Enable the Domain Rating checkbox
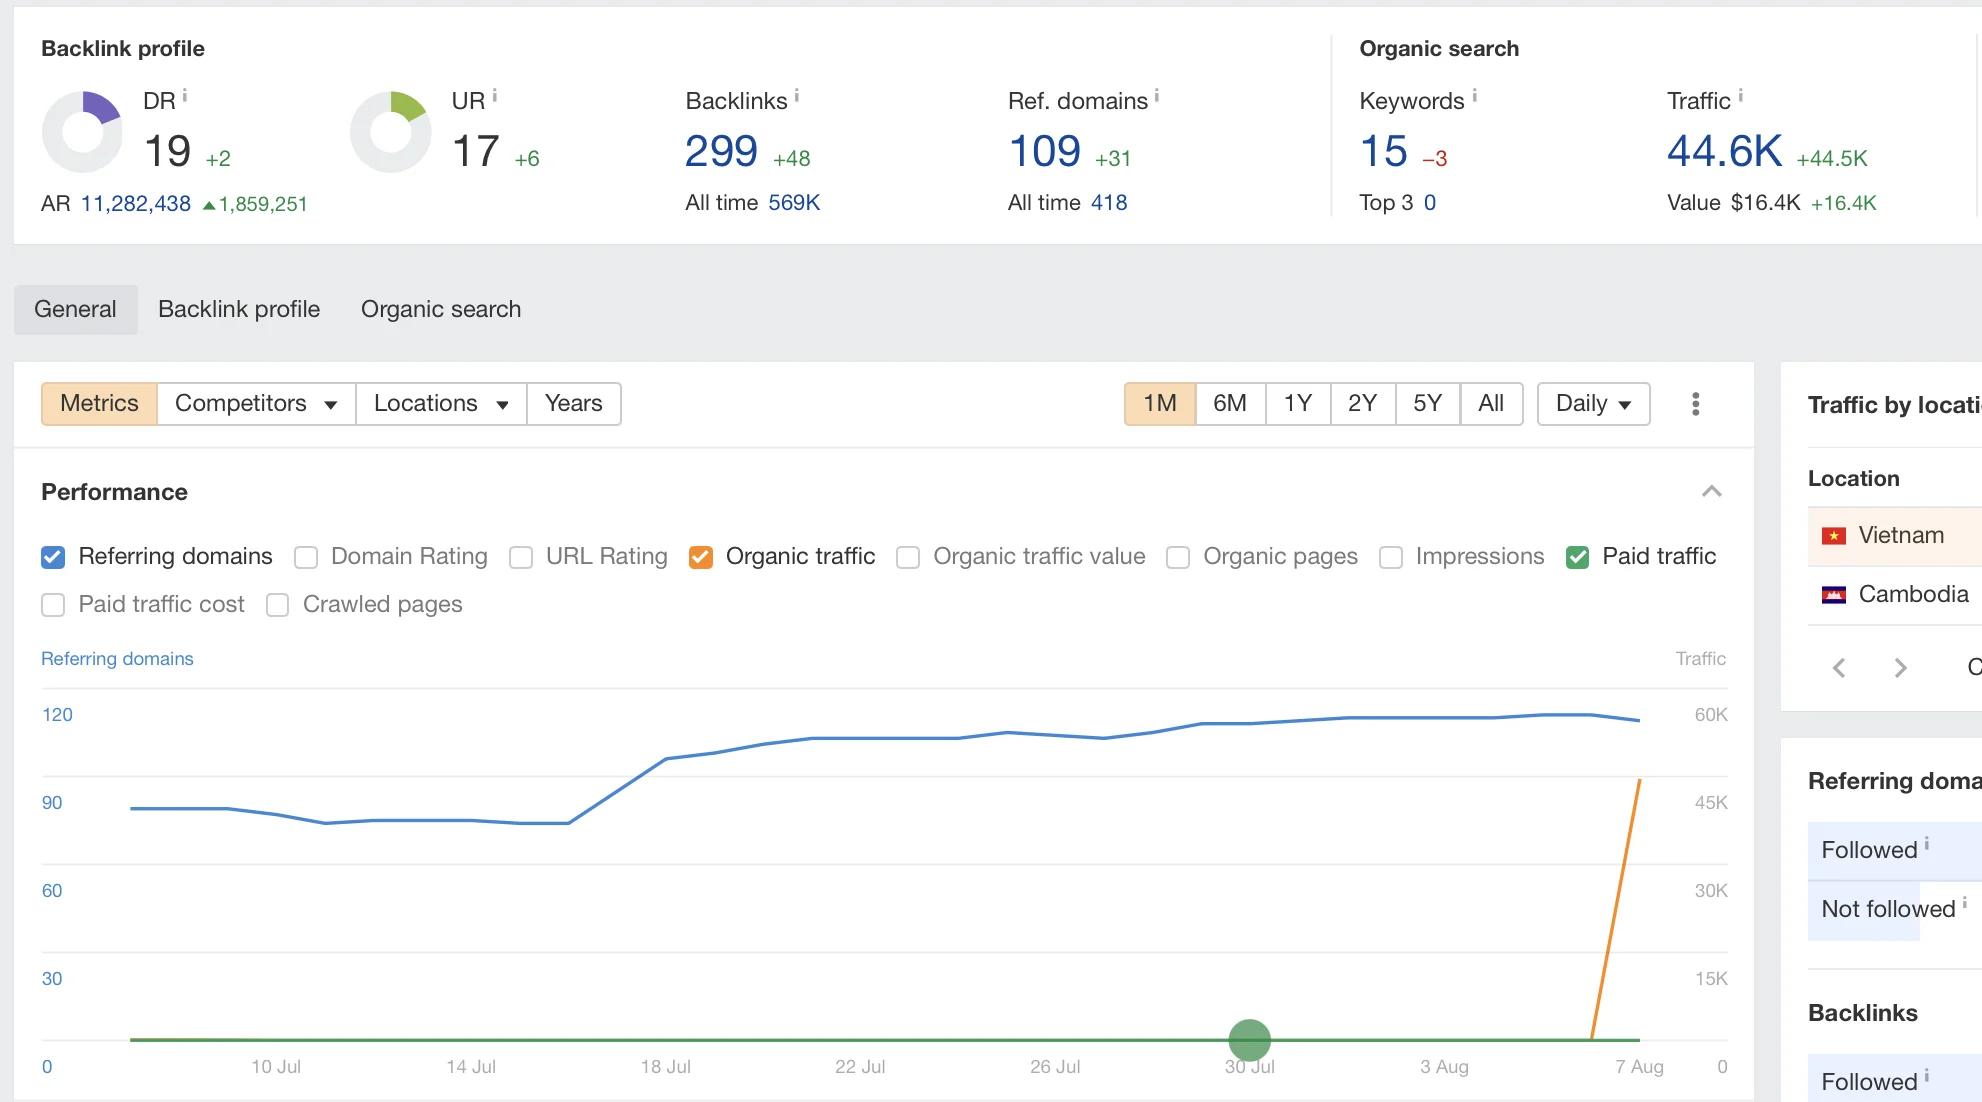The image size is (1982, 1102). (306, 557)
